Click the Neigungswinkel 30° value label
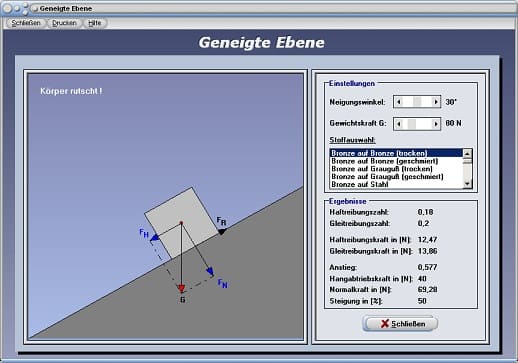 tap(451, 102)
